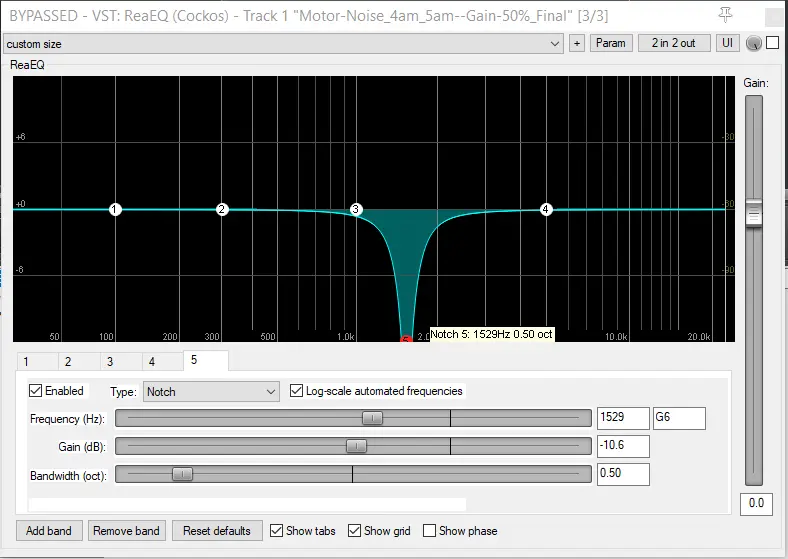Disable the band Enabled checkbox

click(x=37, y=391)
